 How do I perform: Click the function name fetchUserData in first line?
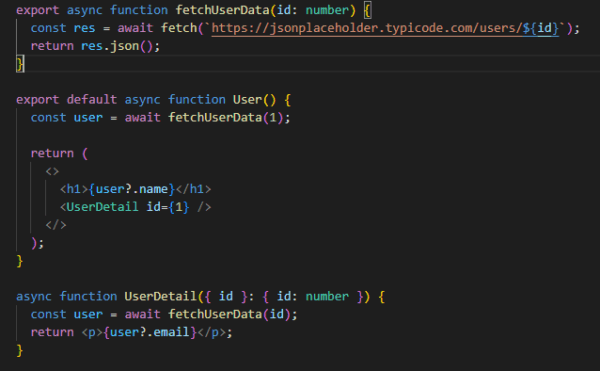pos(223,10)
